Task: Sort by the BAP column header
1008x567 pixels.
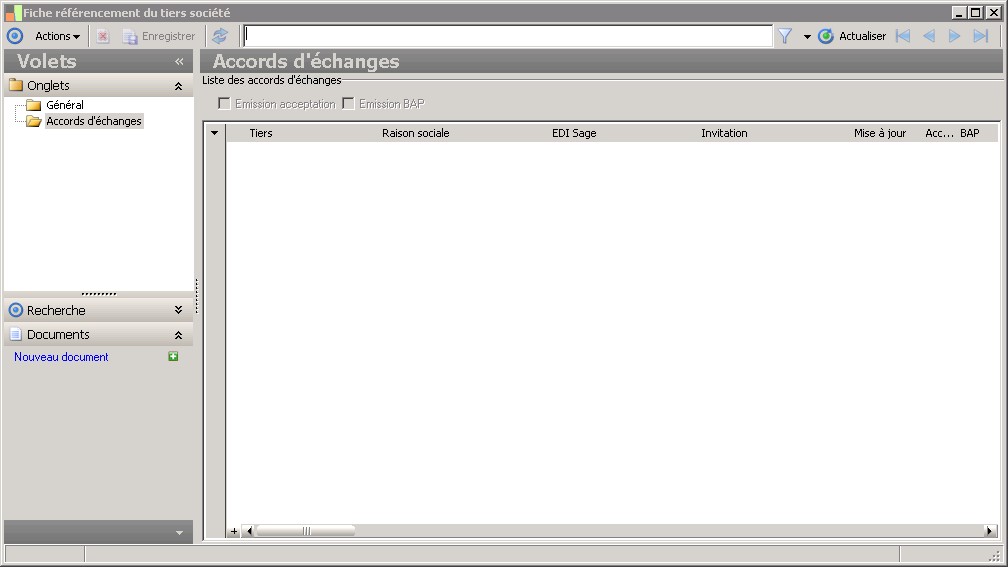Action: (969, 133)
